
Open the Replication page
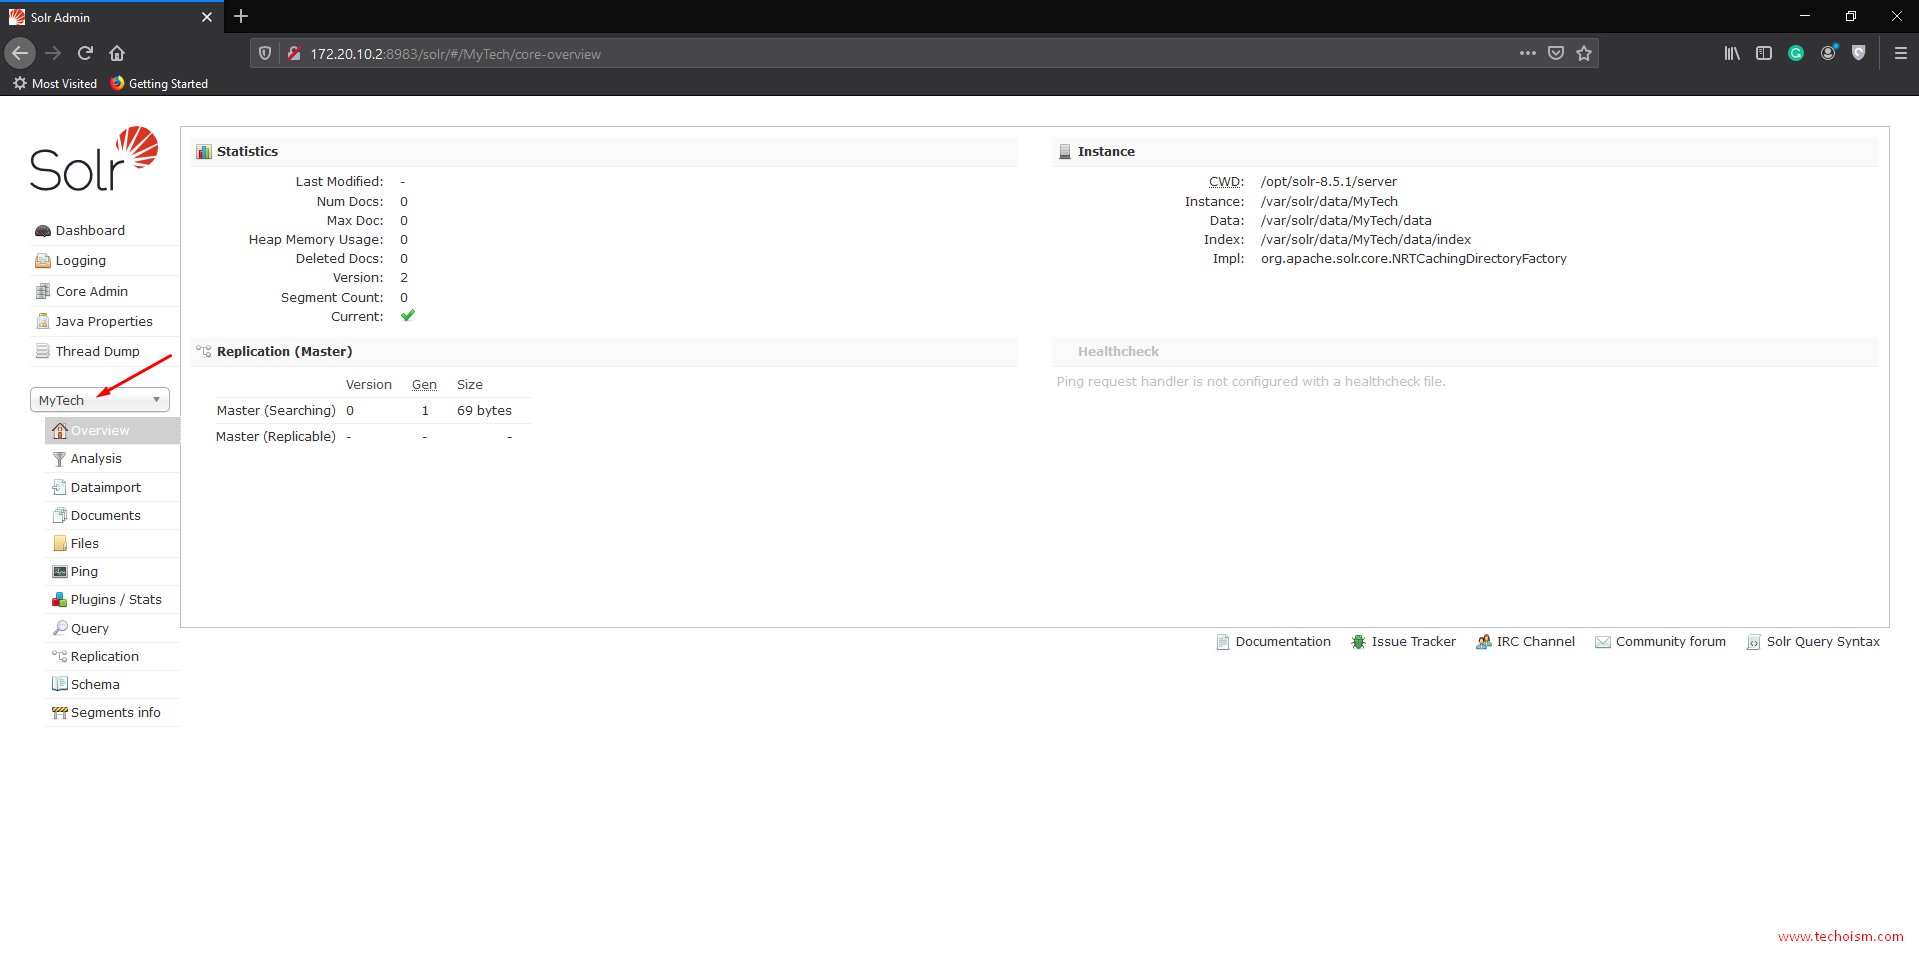104,657
